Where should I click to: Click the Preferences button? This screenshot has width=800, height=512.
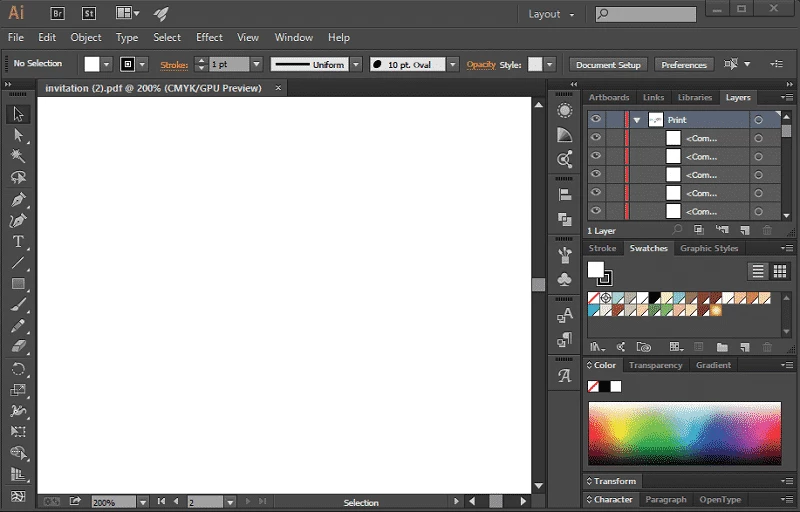pyautogui.click(x=684, y=65)
